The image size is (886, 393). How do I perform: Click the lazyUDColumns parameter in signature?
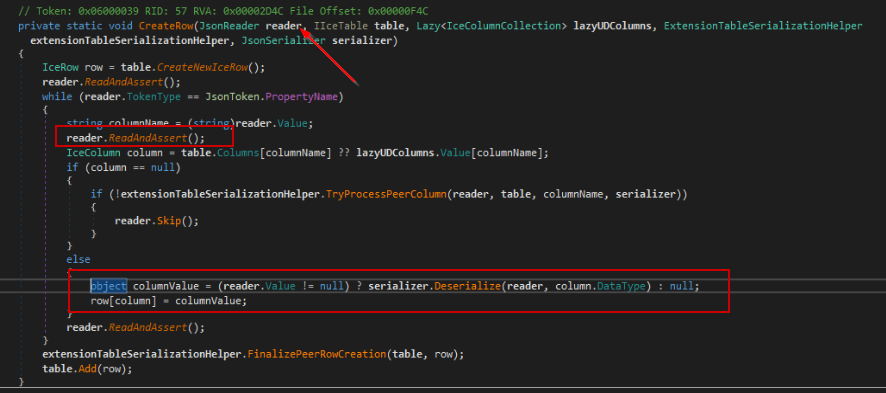(x=612, y=25)
